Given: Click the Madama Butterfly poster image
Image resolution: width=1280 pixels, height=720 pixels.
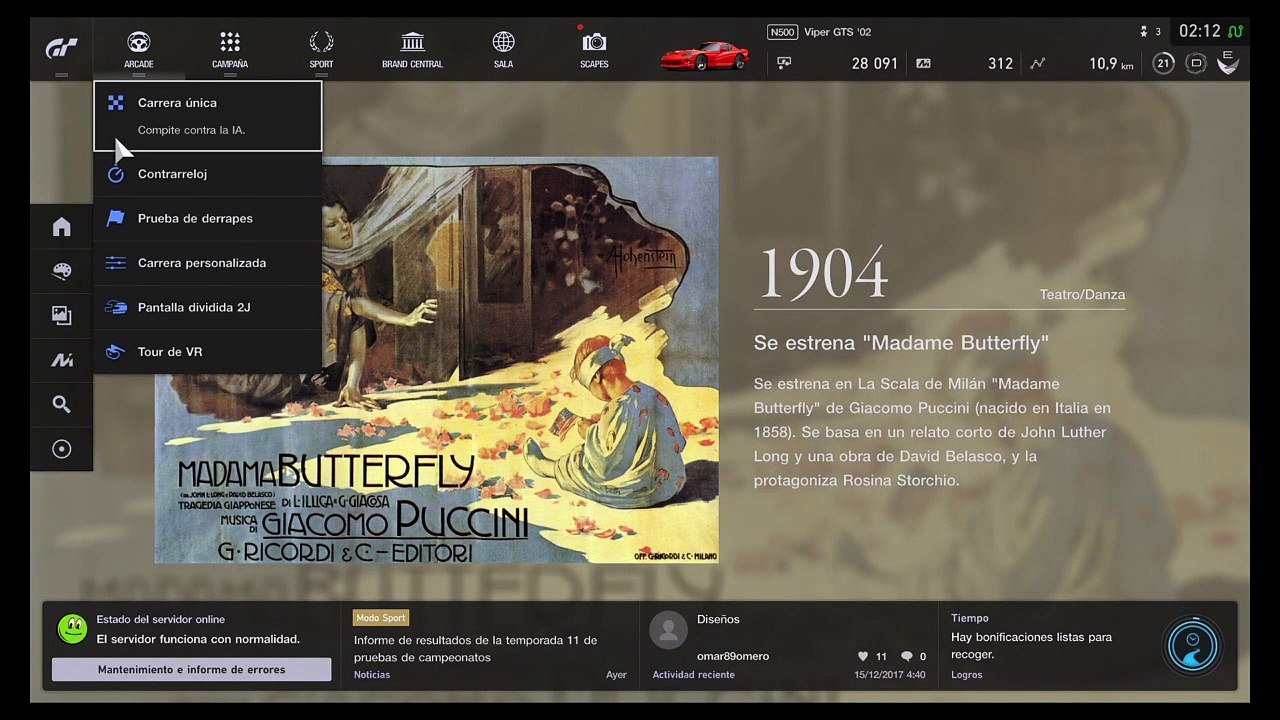Looking at the screenshot, I should (x=436, y=360).
